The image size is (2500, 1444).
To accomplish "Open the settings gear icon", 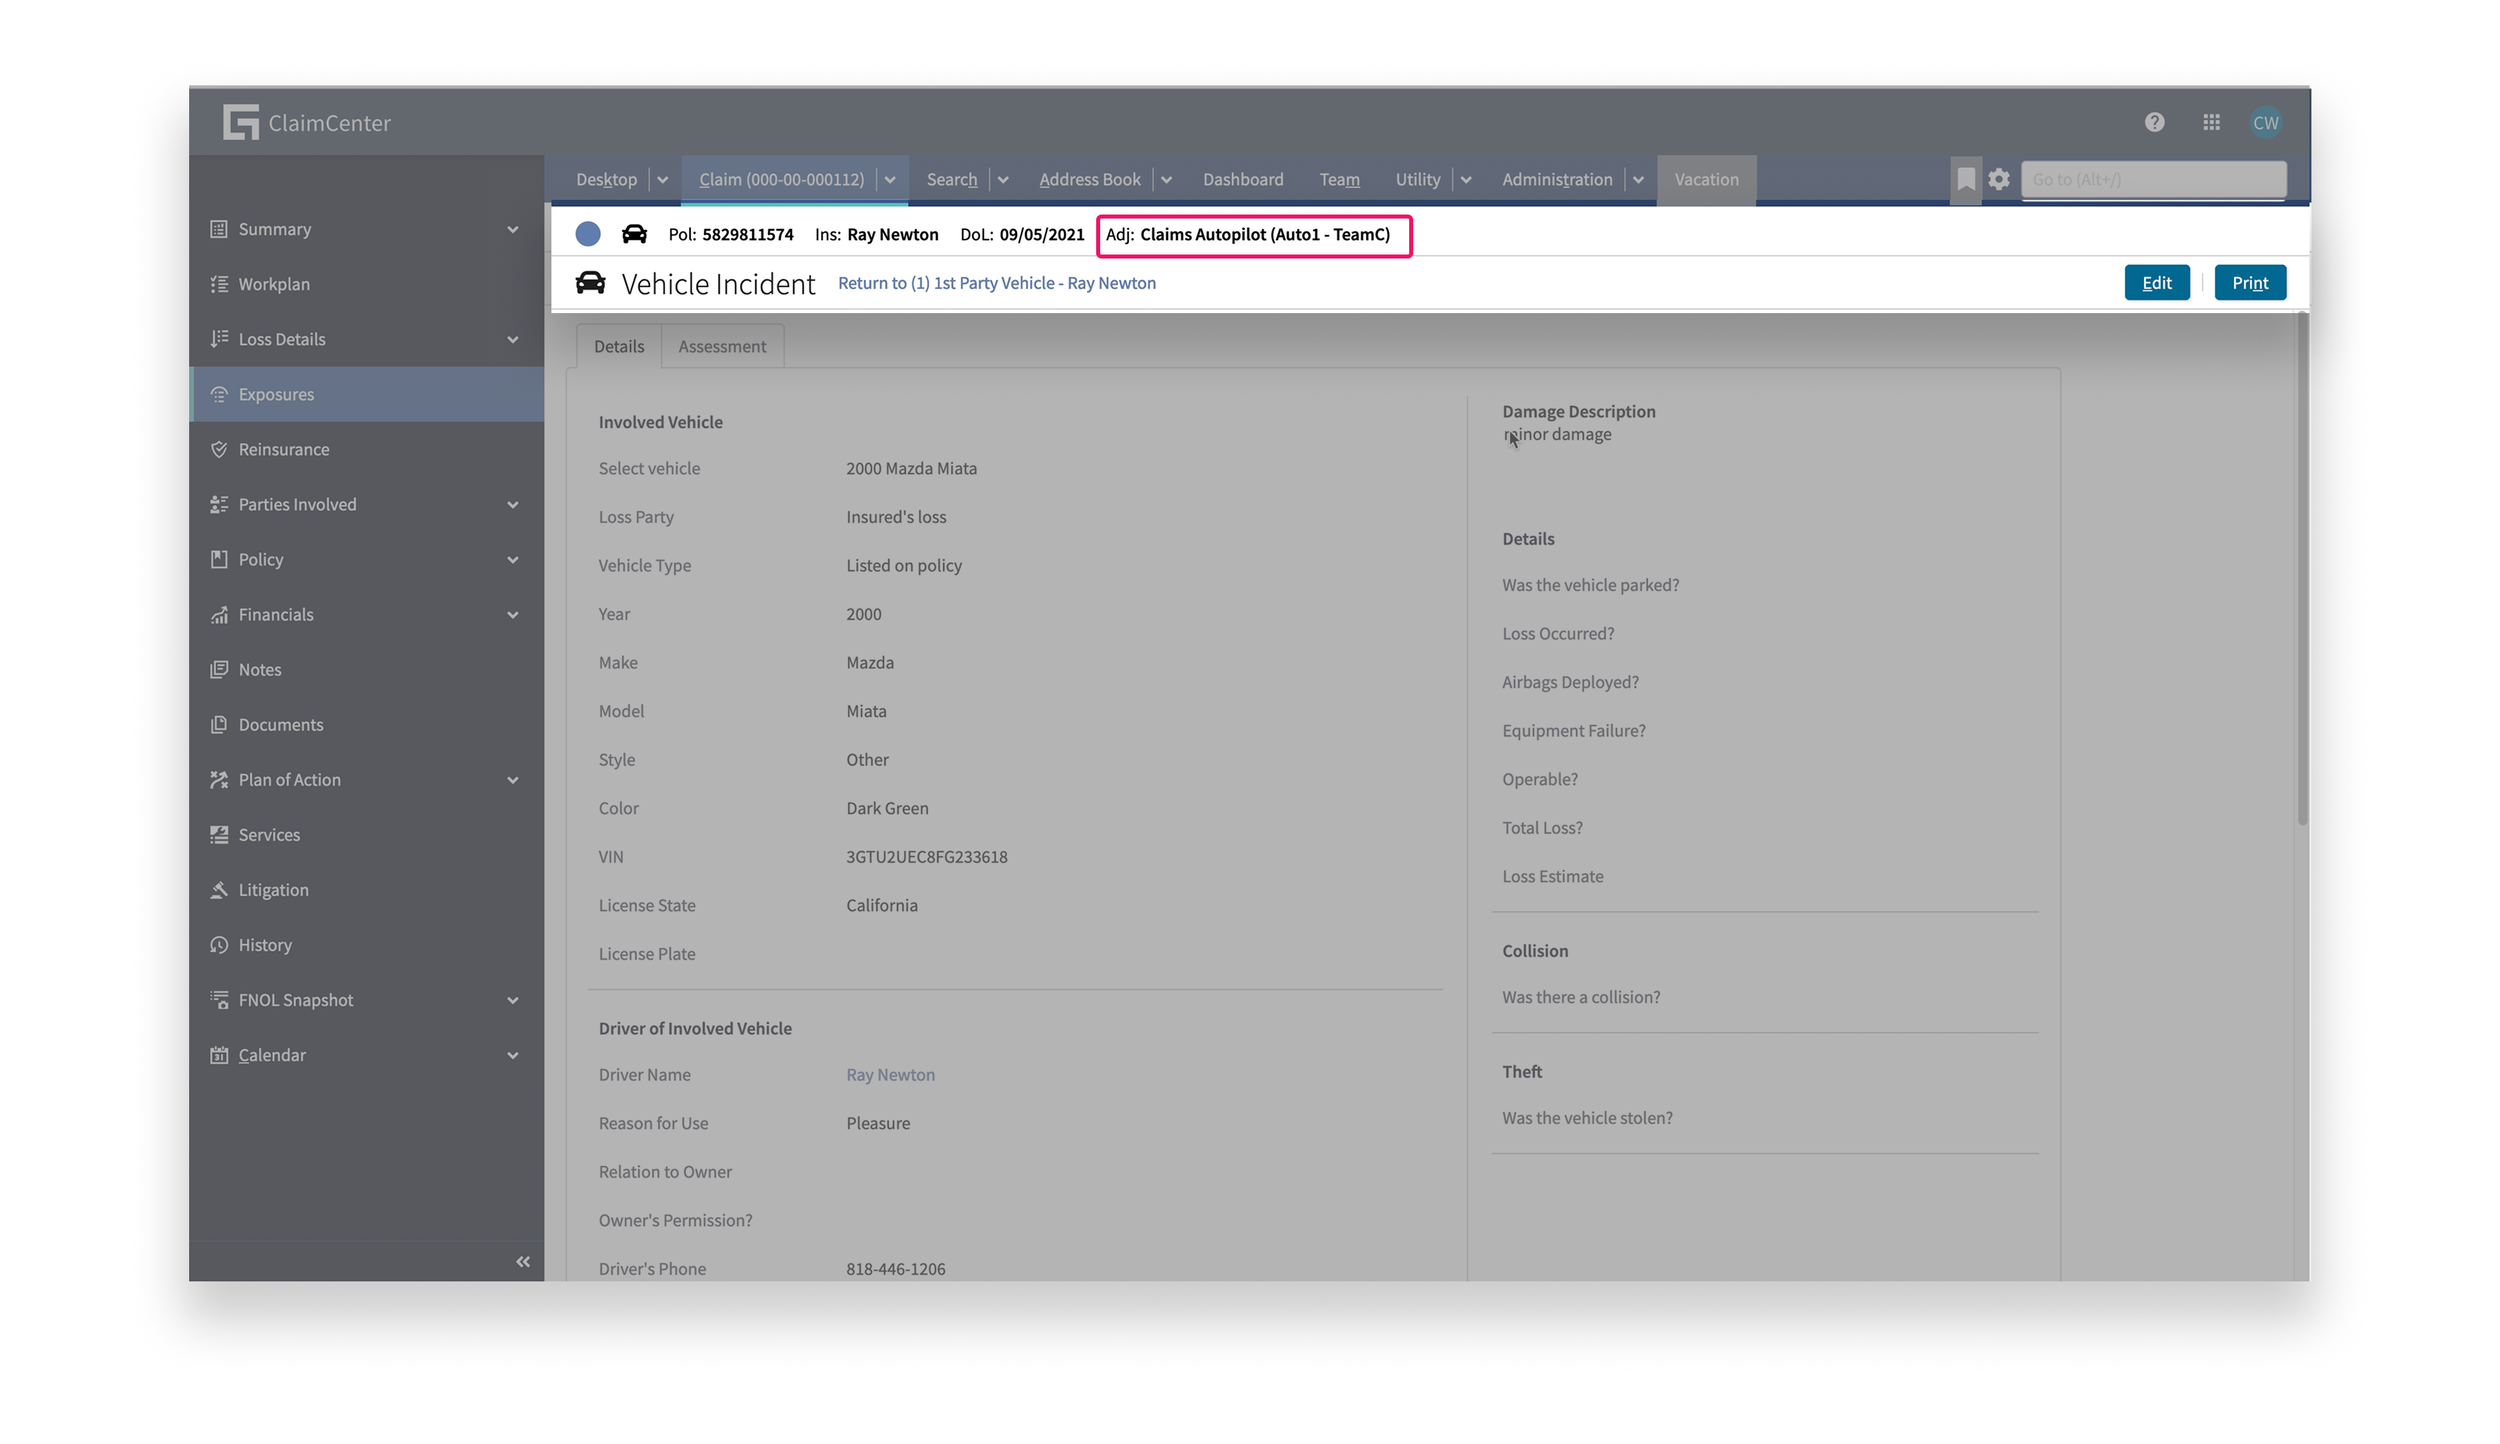I will [1998, 179].
